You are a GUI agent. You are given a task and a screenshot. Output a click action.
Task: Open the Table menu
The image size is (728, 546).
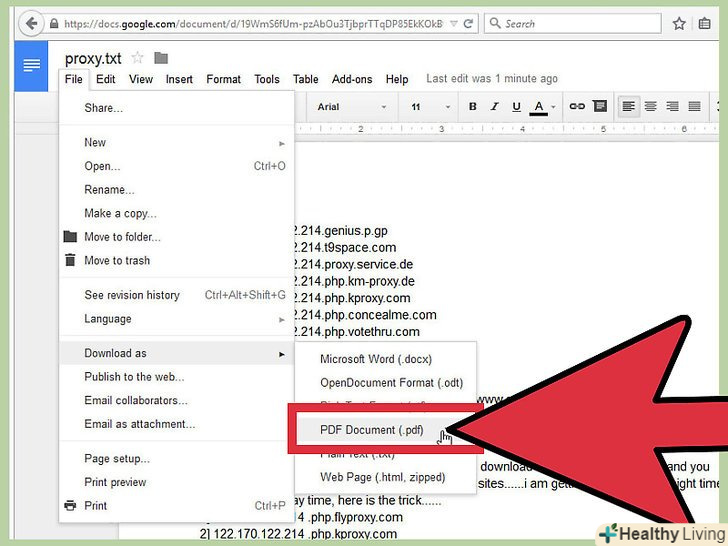pyautogui.click(x=306, y=79)
